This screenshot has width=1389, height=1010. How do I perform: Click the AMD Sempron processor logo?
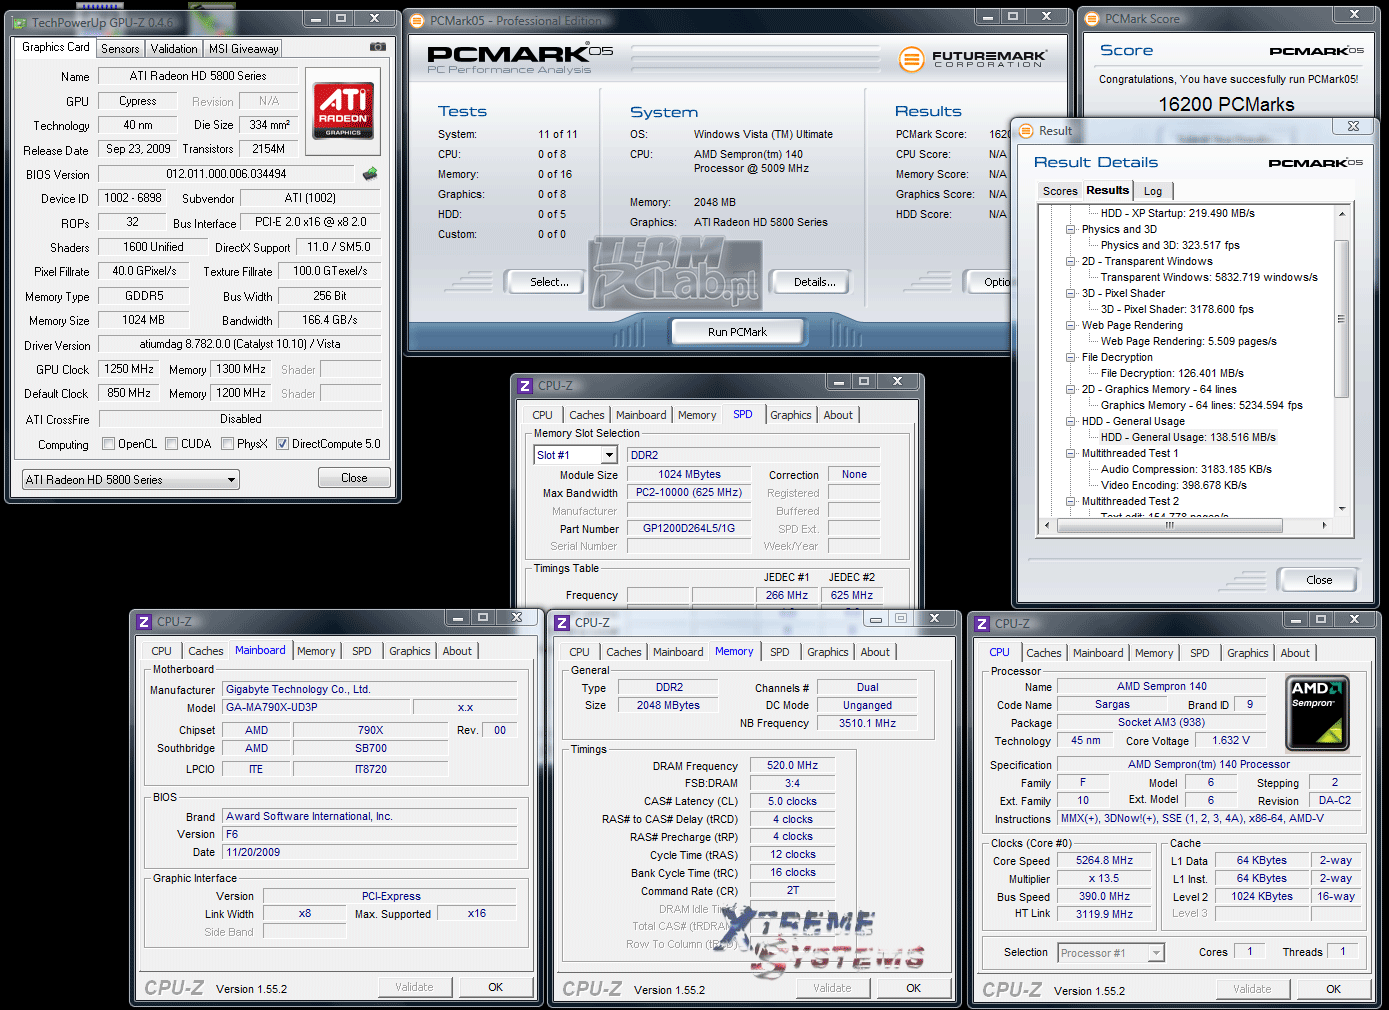click(x=1317, y=713)
